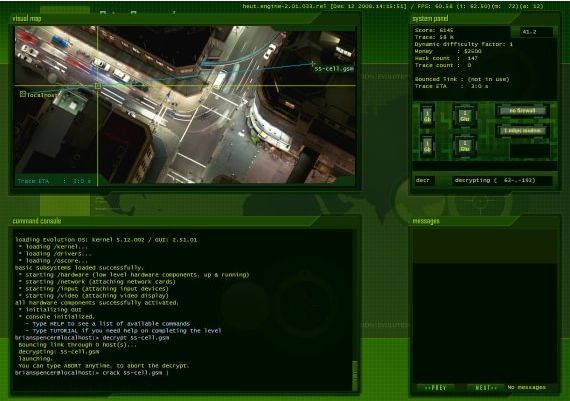Select the localhost node icon on map

click(x=23, y=95)
